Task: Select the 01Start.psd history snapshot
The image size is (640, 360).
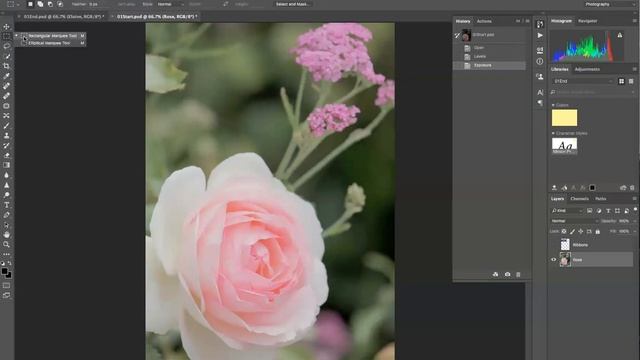Action: (490, 35)
